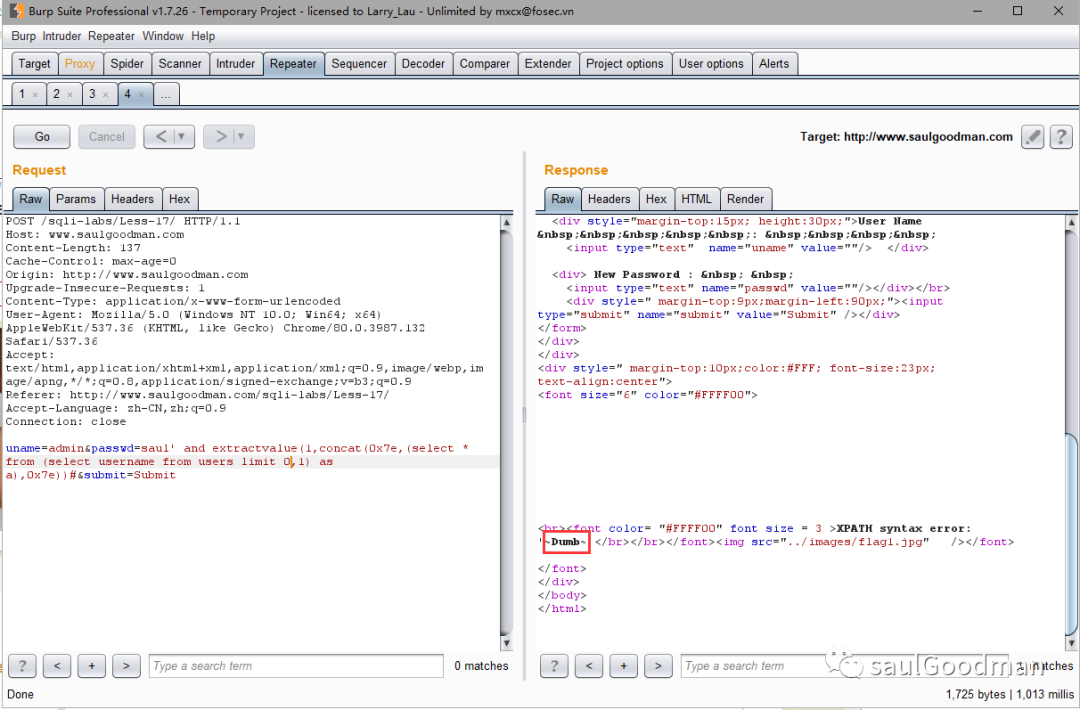The width and height of the screenshot is (1080, 710).
Task: Switch to the Decoder tab
Action: (424, 63)
